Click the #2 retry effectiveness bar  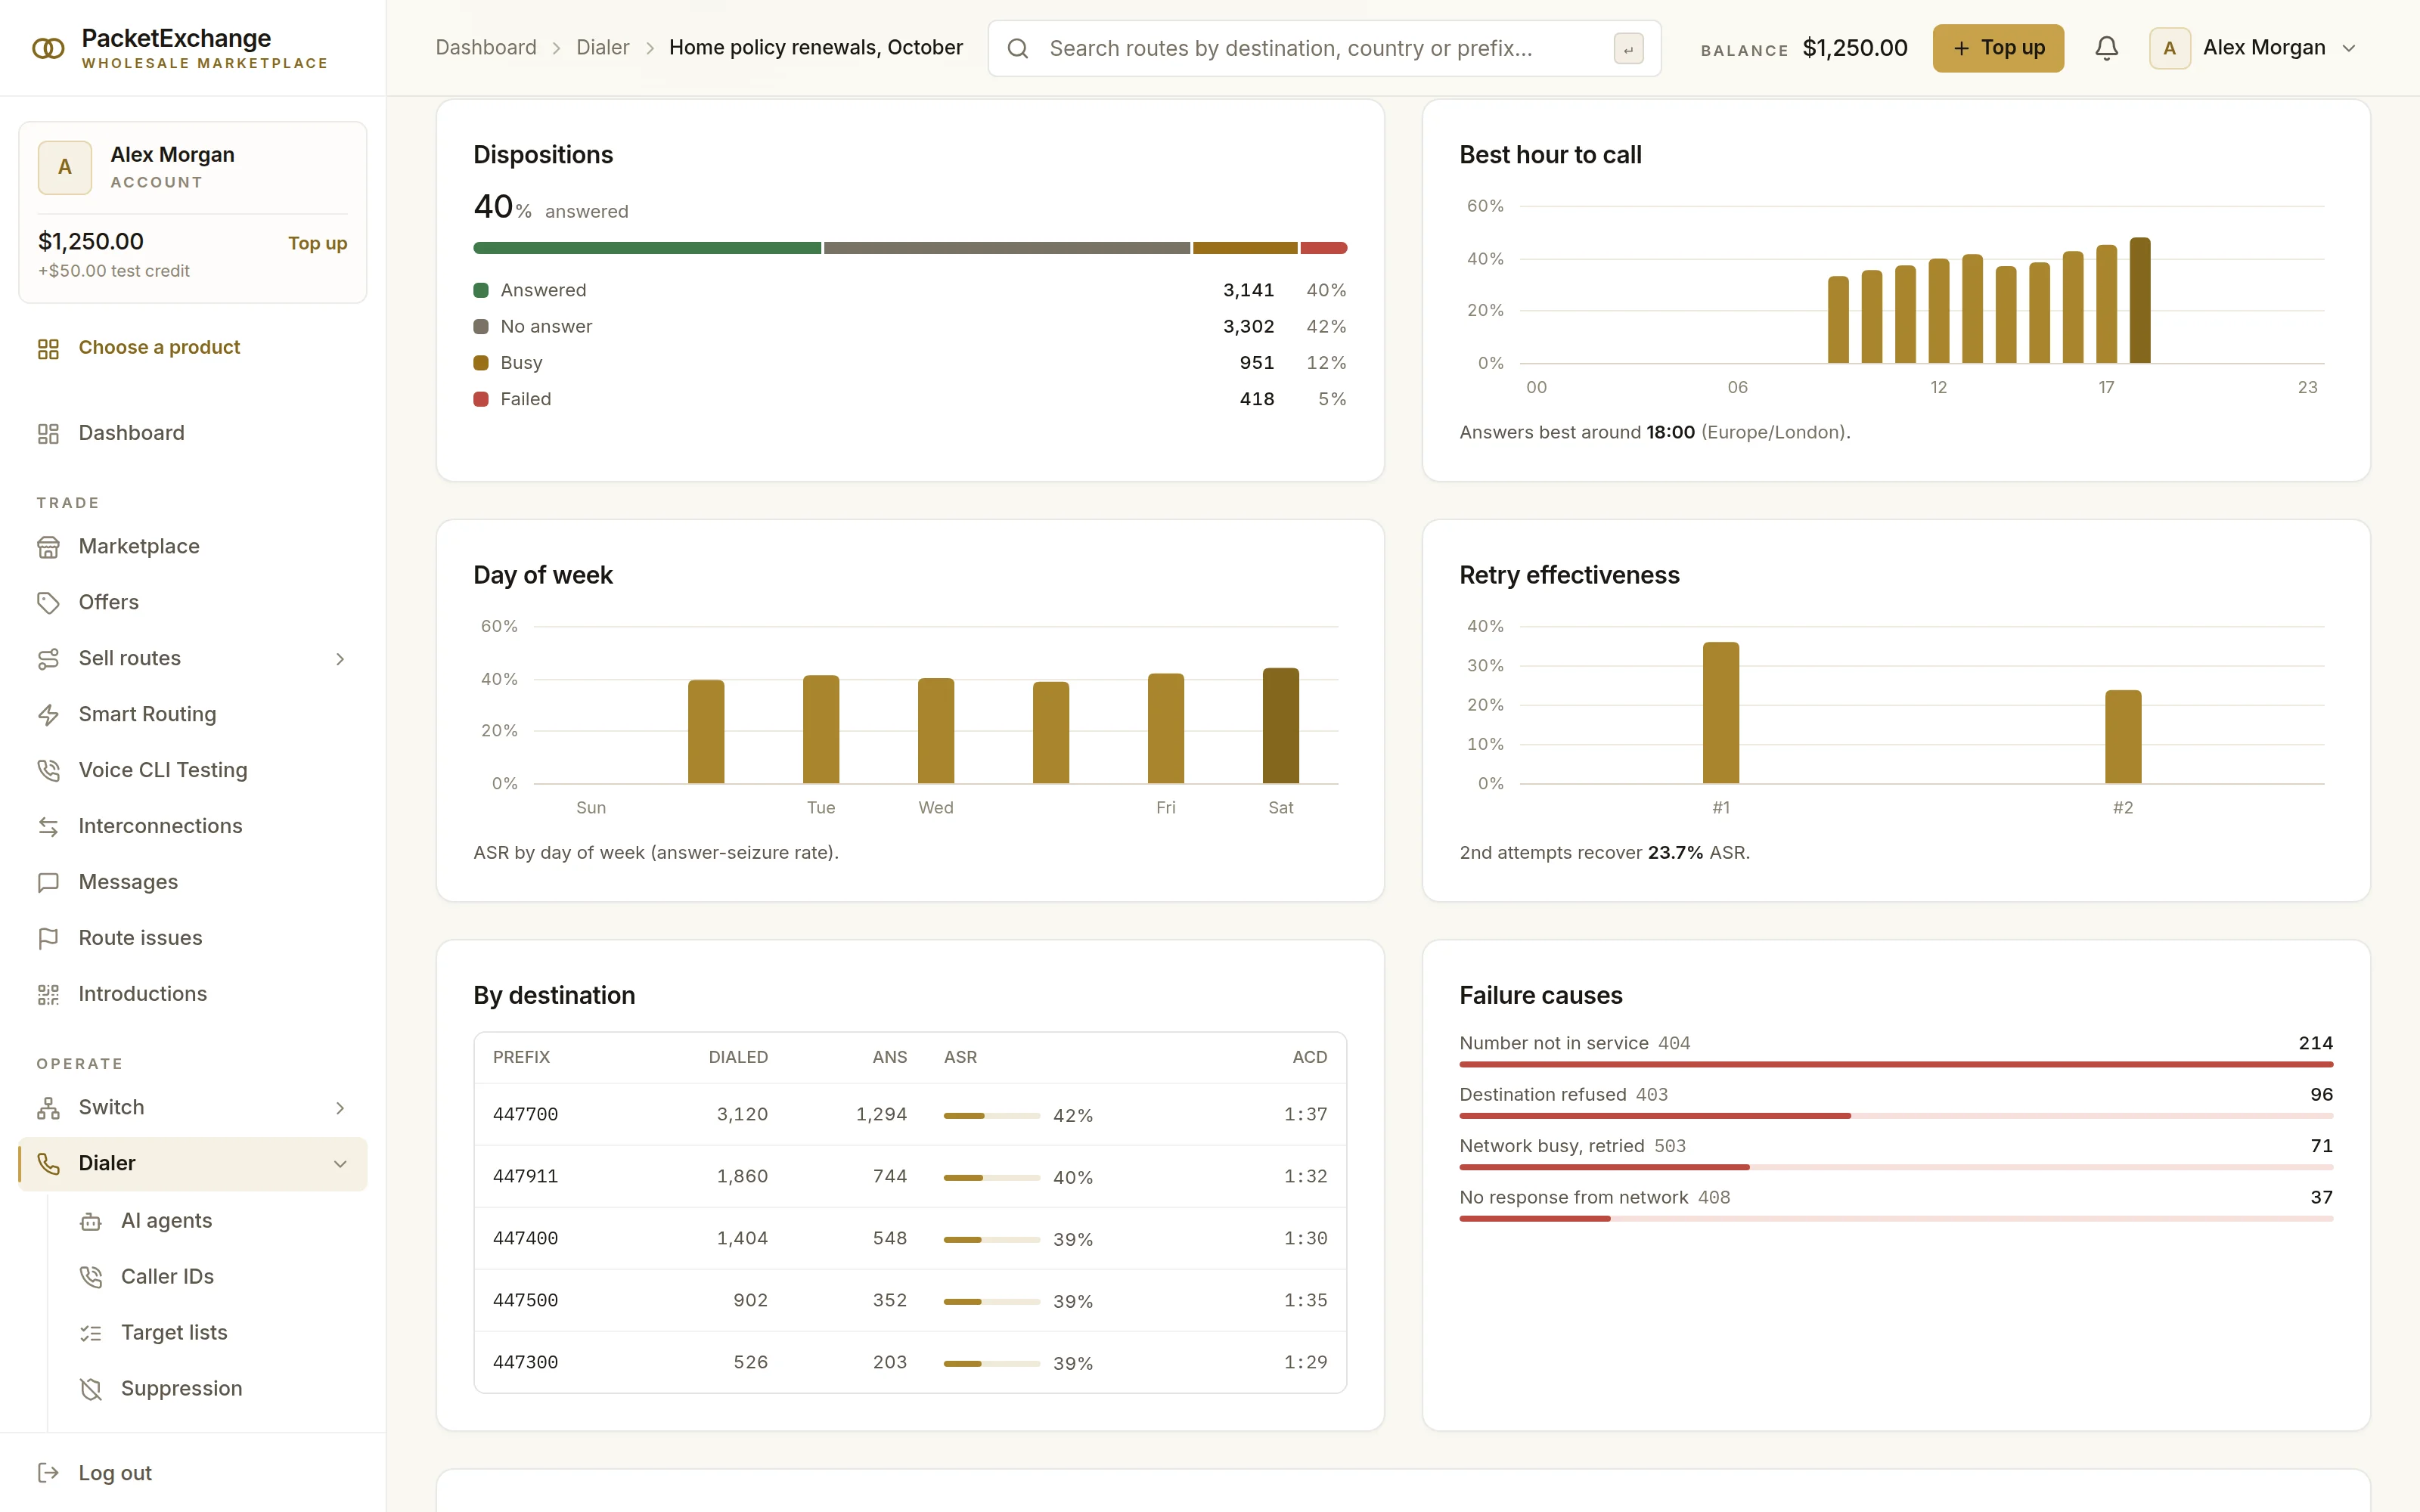[x=2123, y=737]
